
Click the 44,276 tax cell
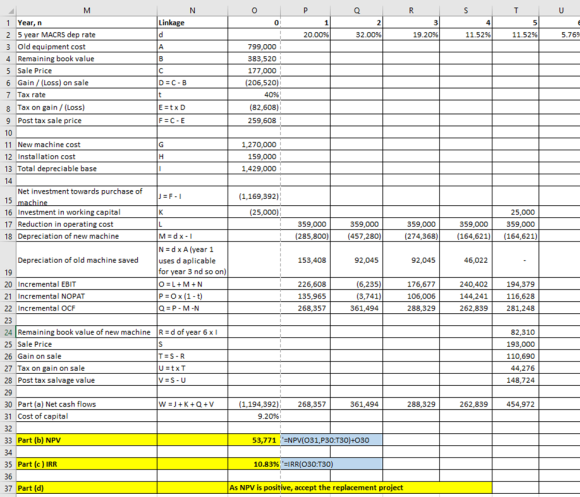coord(516,368)
